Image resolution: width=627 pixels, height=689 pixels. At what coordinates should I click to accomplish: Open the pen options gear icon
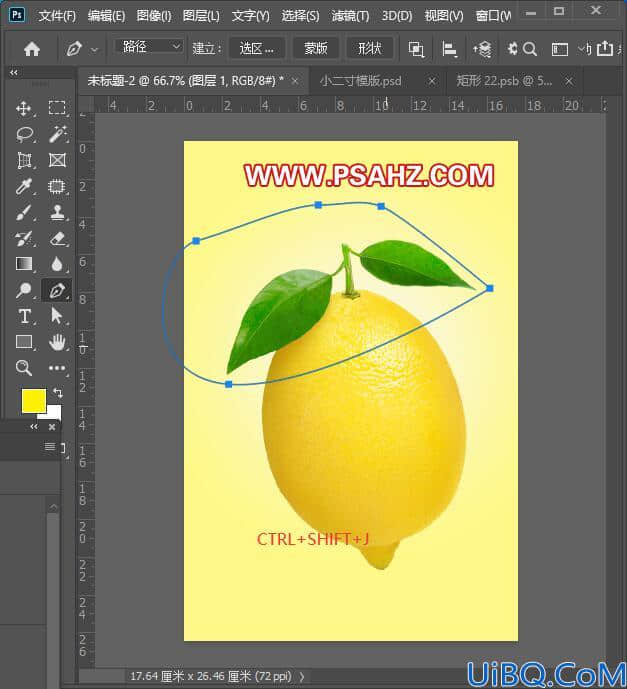512,48
